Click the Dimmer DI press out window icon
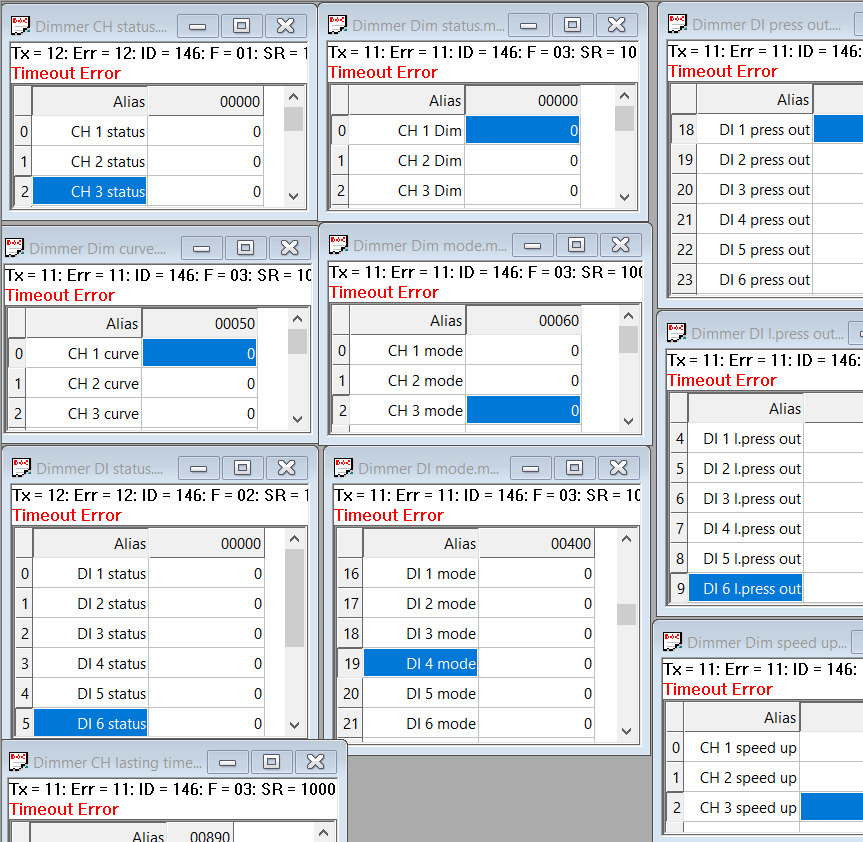The height and width of the screenshot is (842, 863). [677, 24]
